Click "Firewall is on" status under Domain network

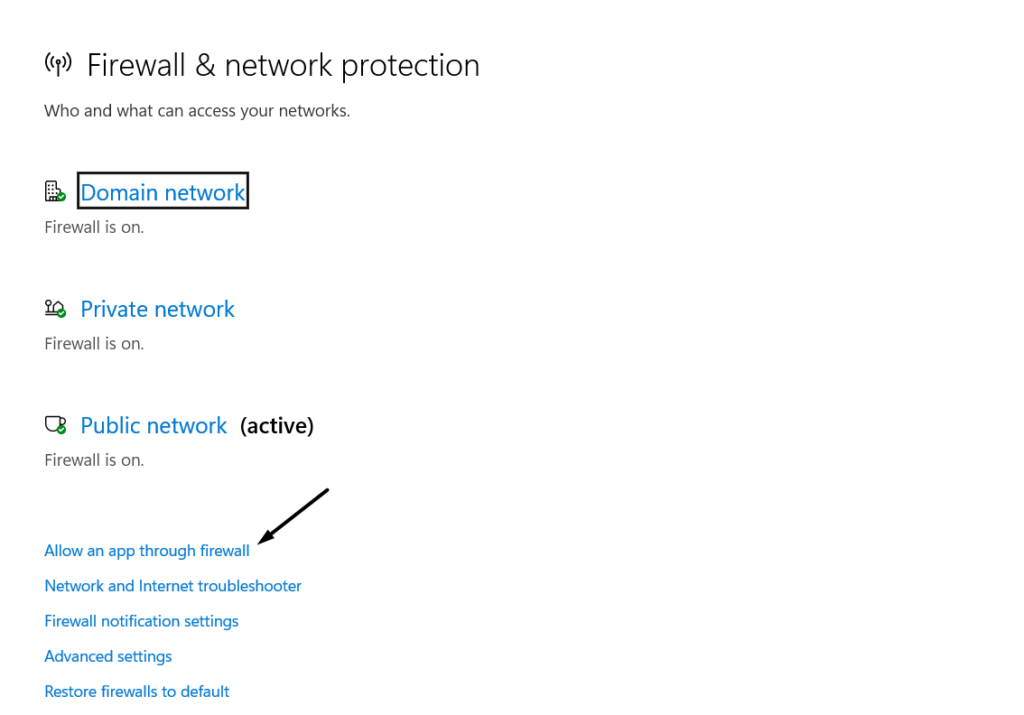(94, 227)
